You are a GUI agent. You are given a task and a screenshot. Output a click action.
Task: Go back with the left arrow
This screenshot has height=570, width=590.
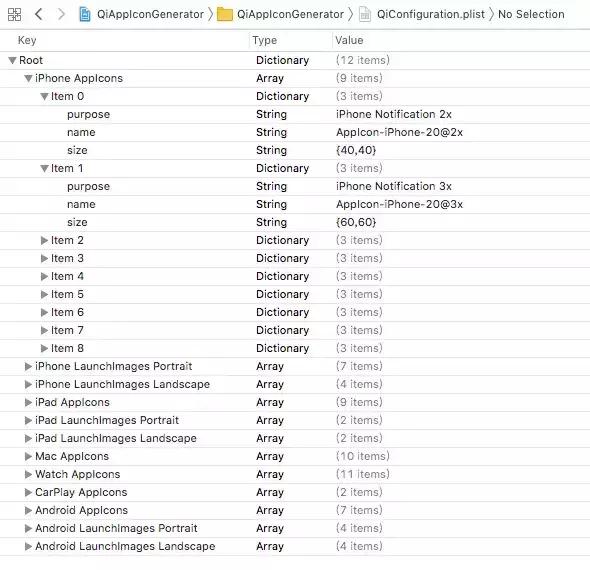[39, 14]
